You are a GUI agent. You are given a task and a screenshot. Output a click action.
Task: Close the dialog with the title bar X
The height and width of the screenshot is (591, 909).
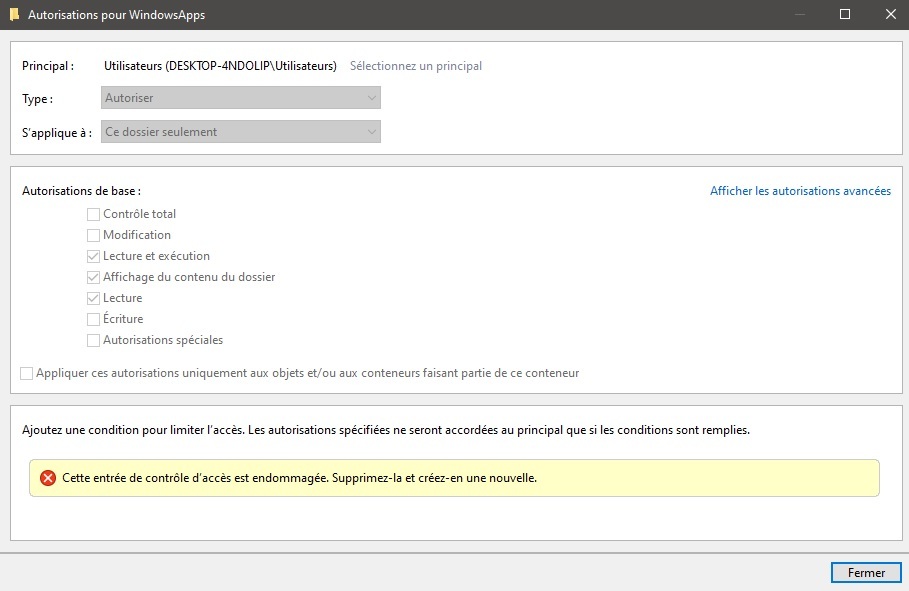[890, 15]
